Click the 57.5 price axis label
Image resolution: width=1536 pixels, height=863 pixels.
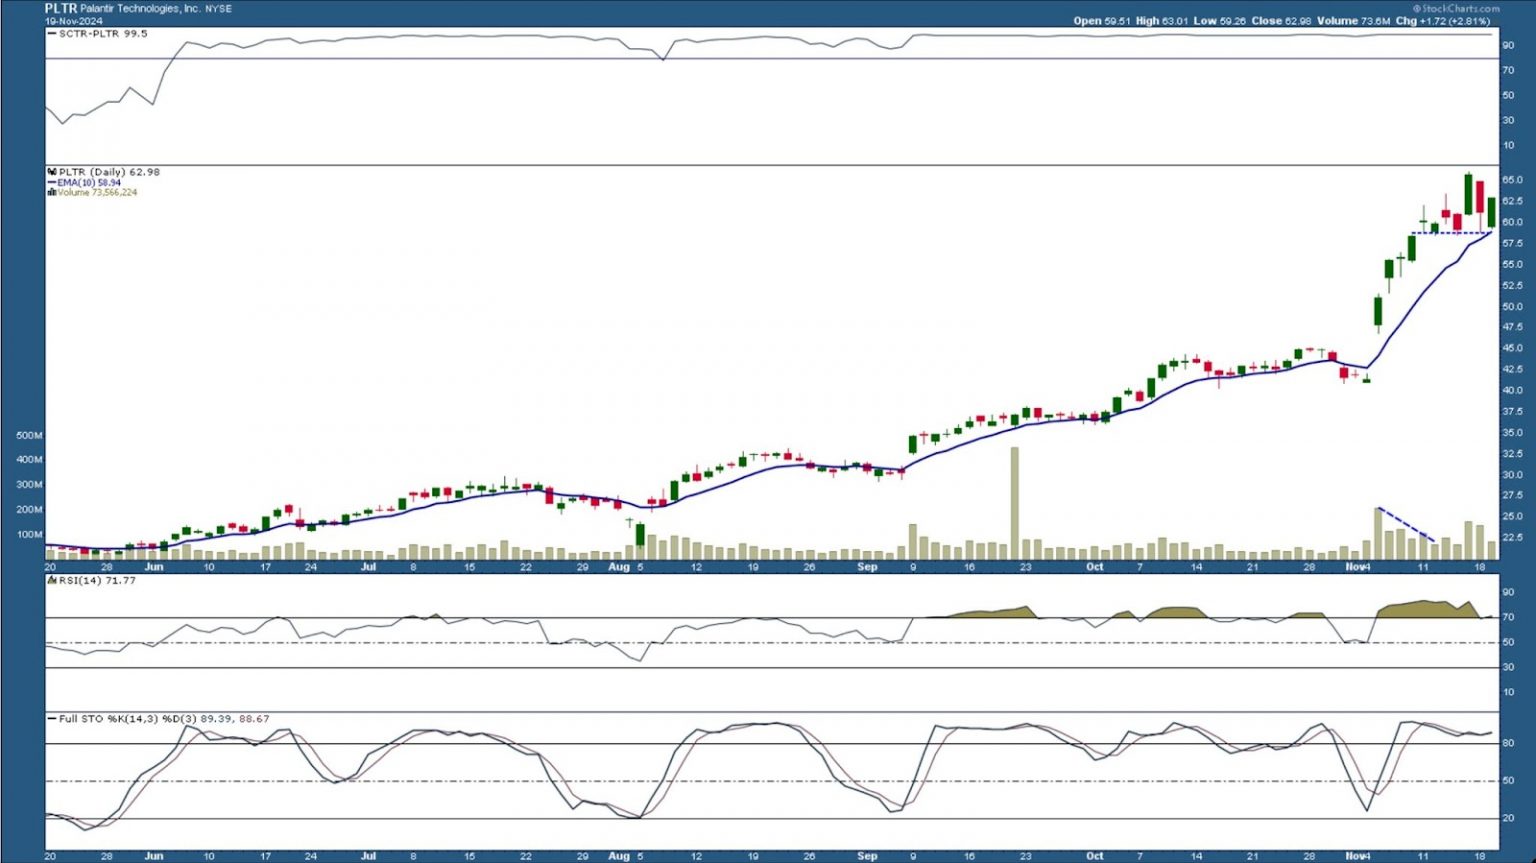(1512, 243)
